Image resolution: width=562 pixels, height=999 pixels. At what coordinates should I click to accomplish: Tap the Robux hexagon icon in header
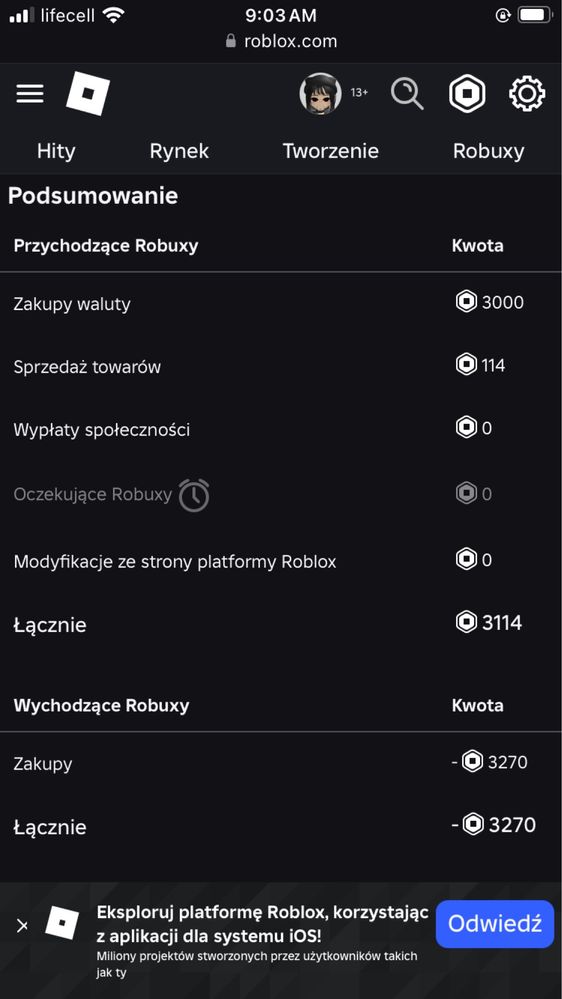[467, 94]
